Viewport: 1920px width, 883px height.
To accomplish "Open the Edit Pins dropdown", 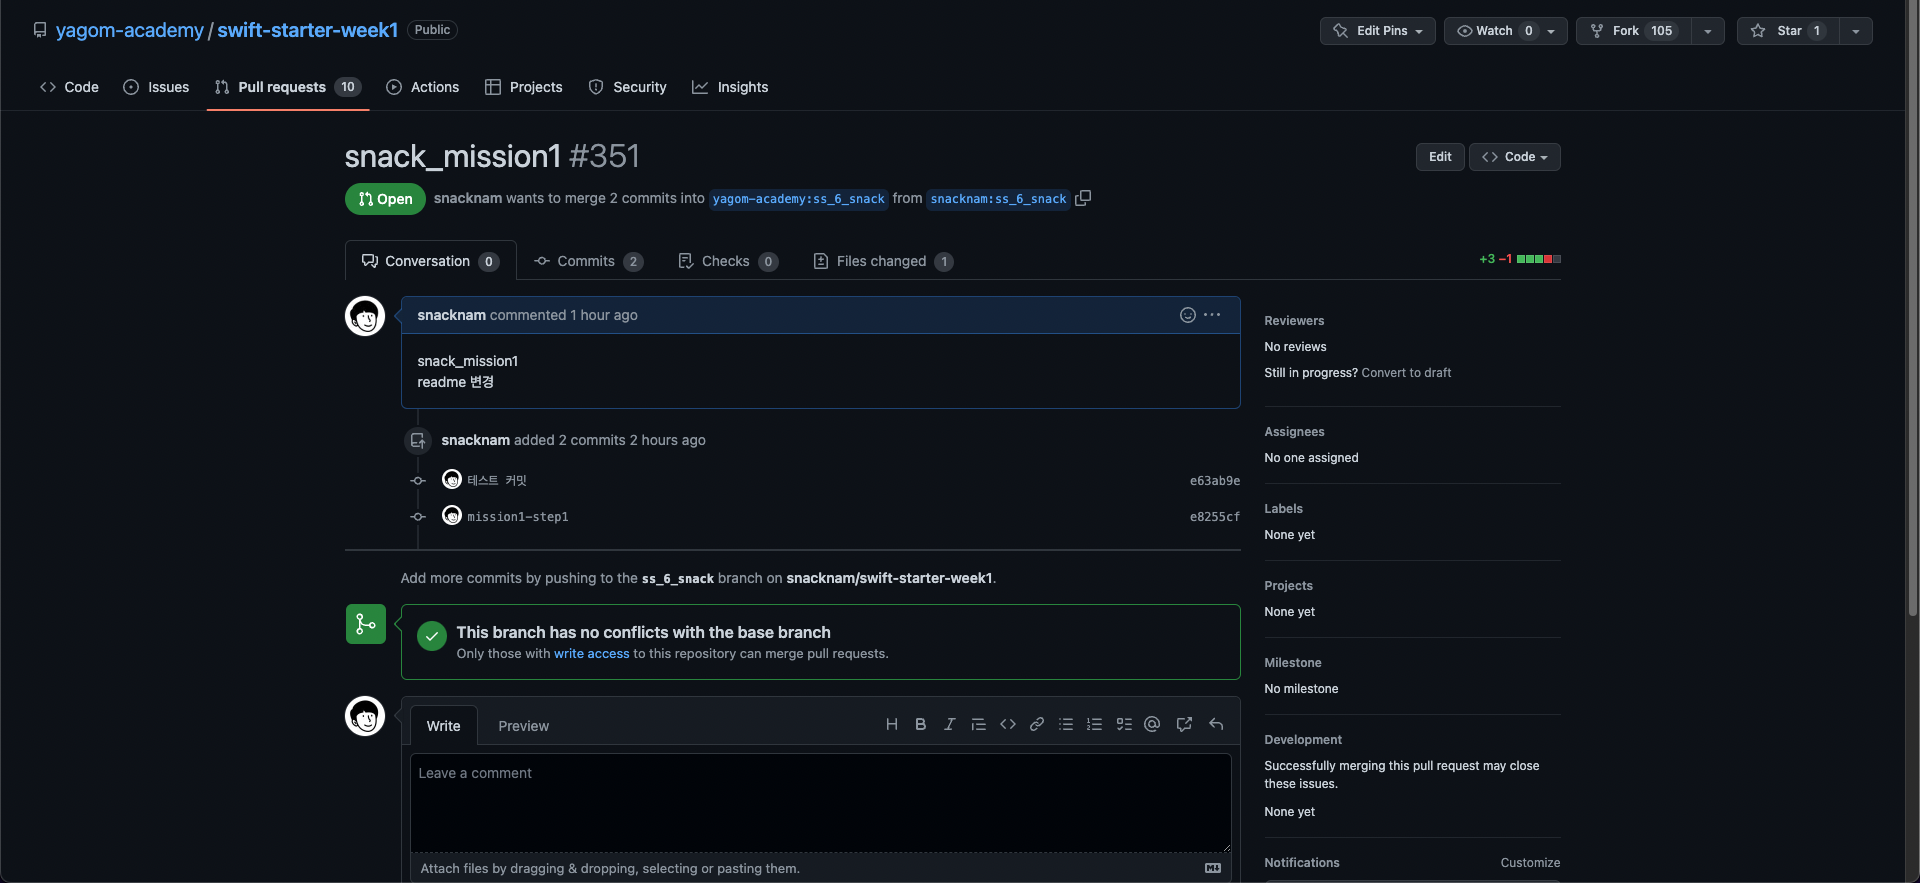I will click(x=1377, y=31).
